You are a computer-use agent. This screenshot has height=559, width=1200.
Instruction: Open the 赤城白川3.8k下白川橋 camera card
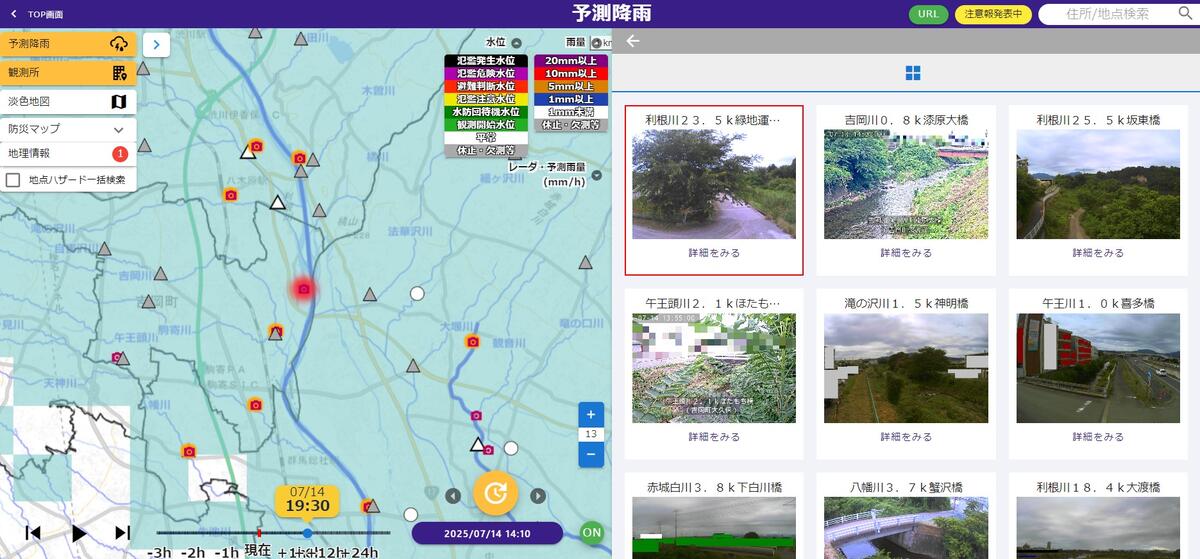[x=714, y=516]
